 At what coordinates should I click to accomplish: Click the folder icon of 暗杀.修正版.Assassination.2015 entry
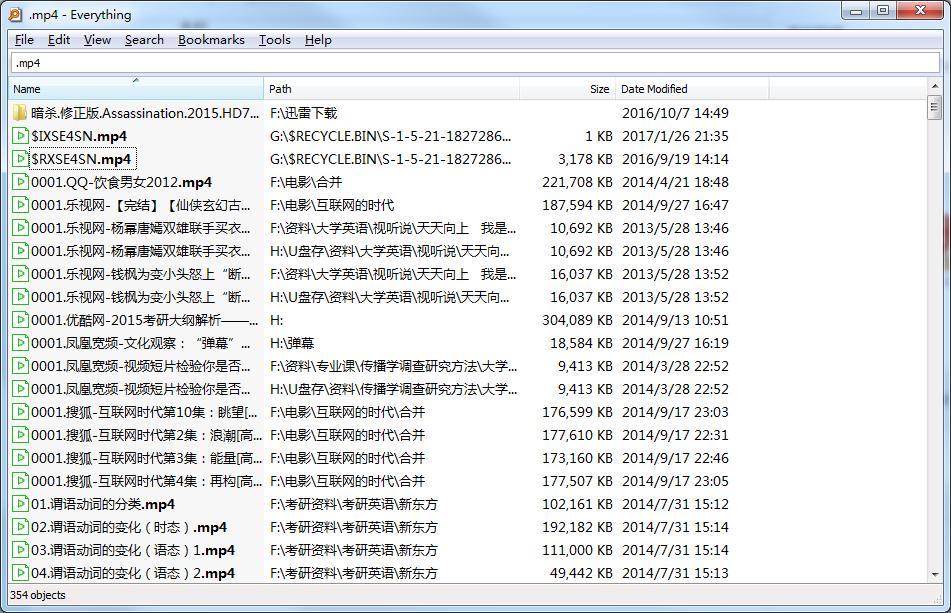pyautogui.click(x=22, y=113)
